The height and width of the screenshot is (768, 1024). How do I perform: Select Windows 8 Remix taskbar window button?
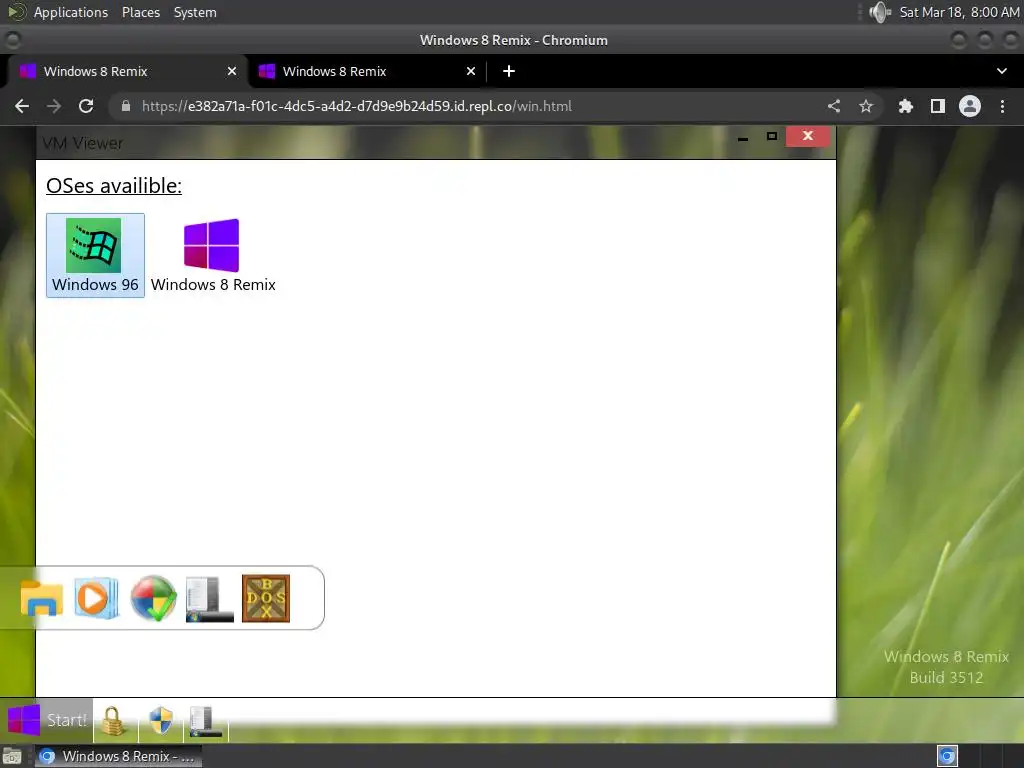[x=118, y=756]
